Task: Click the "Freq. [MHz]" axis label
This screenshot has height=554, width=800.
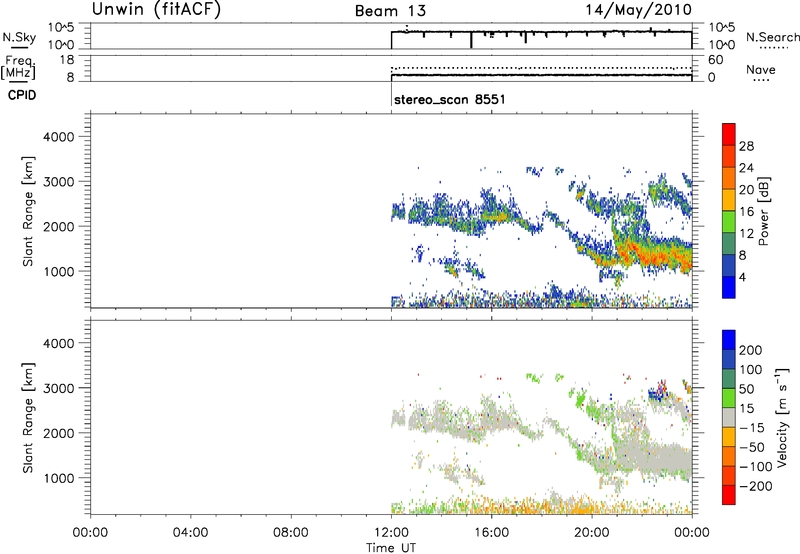Action: point(18,67)
